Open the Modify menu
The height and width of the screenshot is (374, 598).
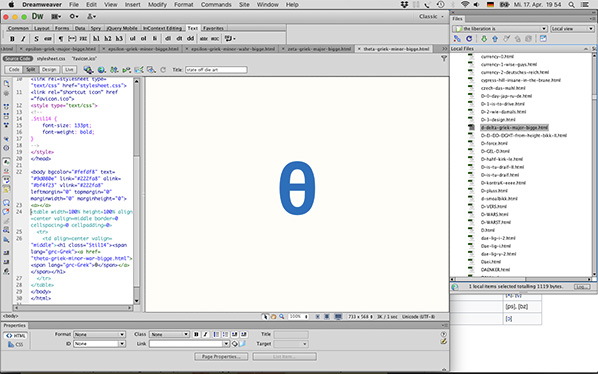click(157, 5)
